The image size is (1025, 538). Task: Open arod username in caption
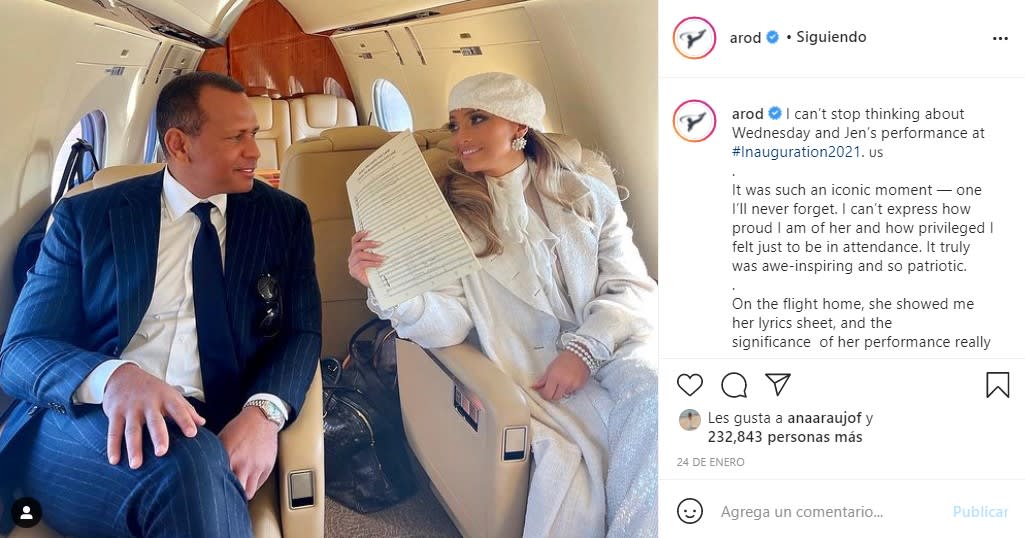pyautogui.click(x=747, y=114)
